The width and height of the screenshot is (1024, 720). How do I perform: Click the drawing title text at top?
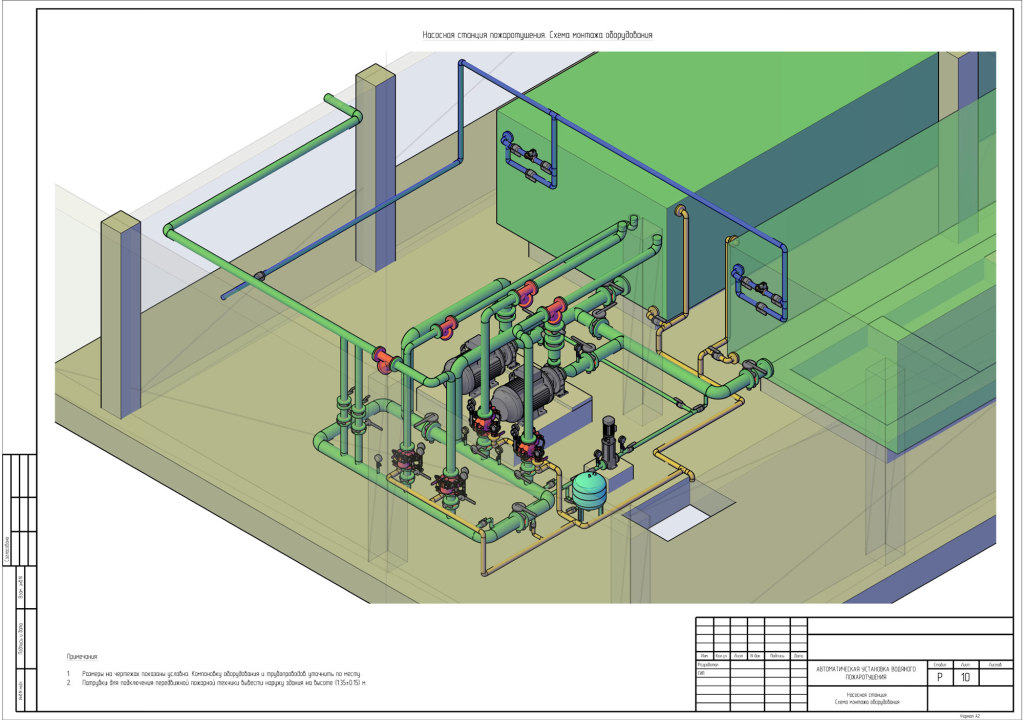coord(537,35)
